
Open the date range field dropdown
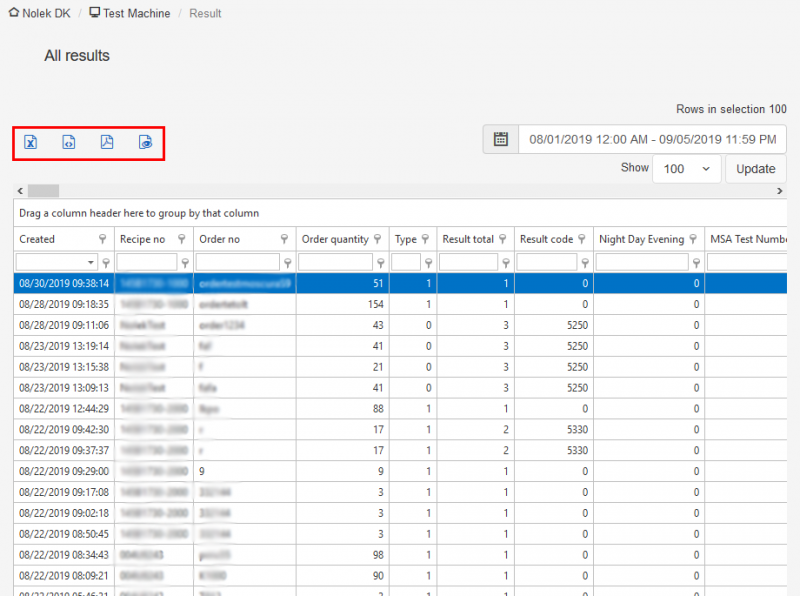tap(652, 139)
